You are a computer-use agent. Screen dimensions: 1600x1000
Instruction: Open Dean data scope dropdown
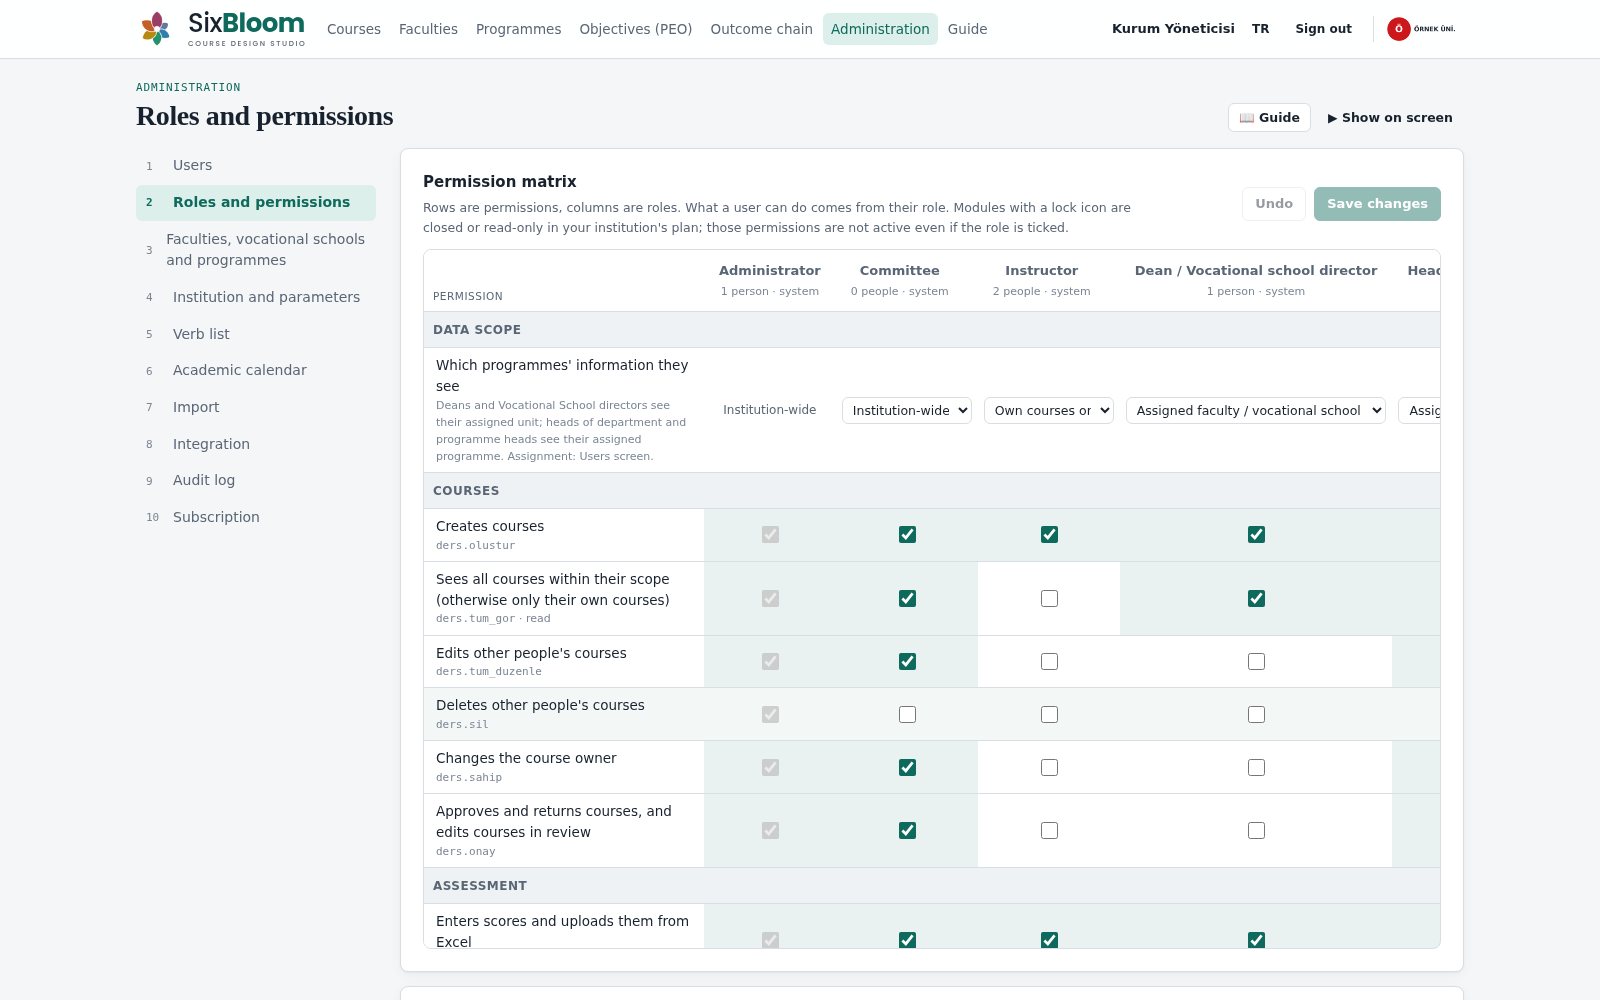1256,411
